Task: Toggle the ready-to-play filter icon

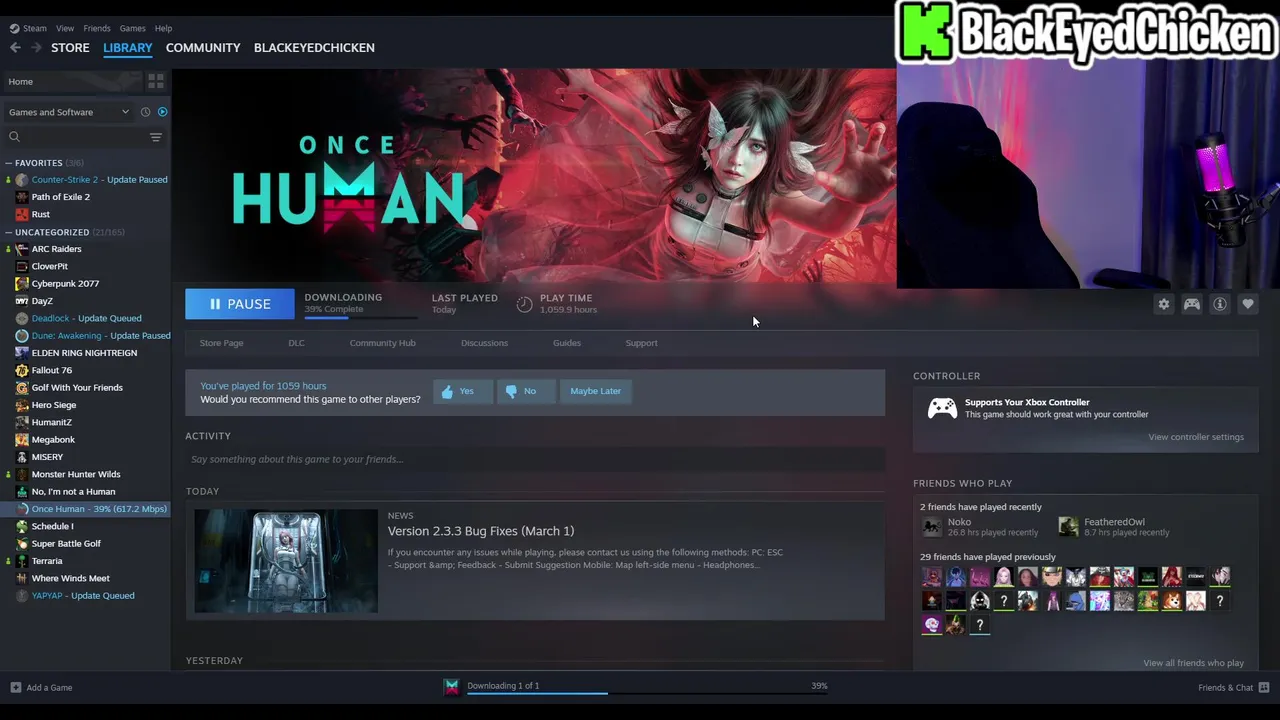Action: click(x=162, y=112)
